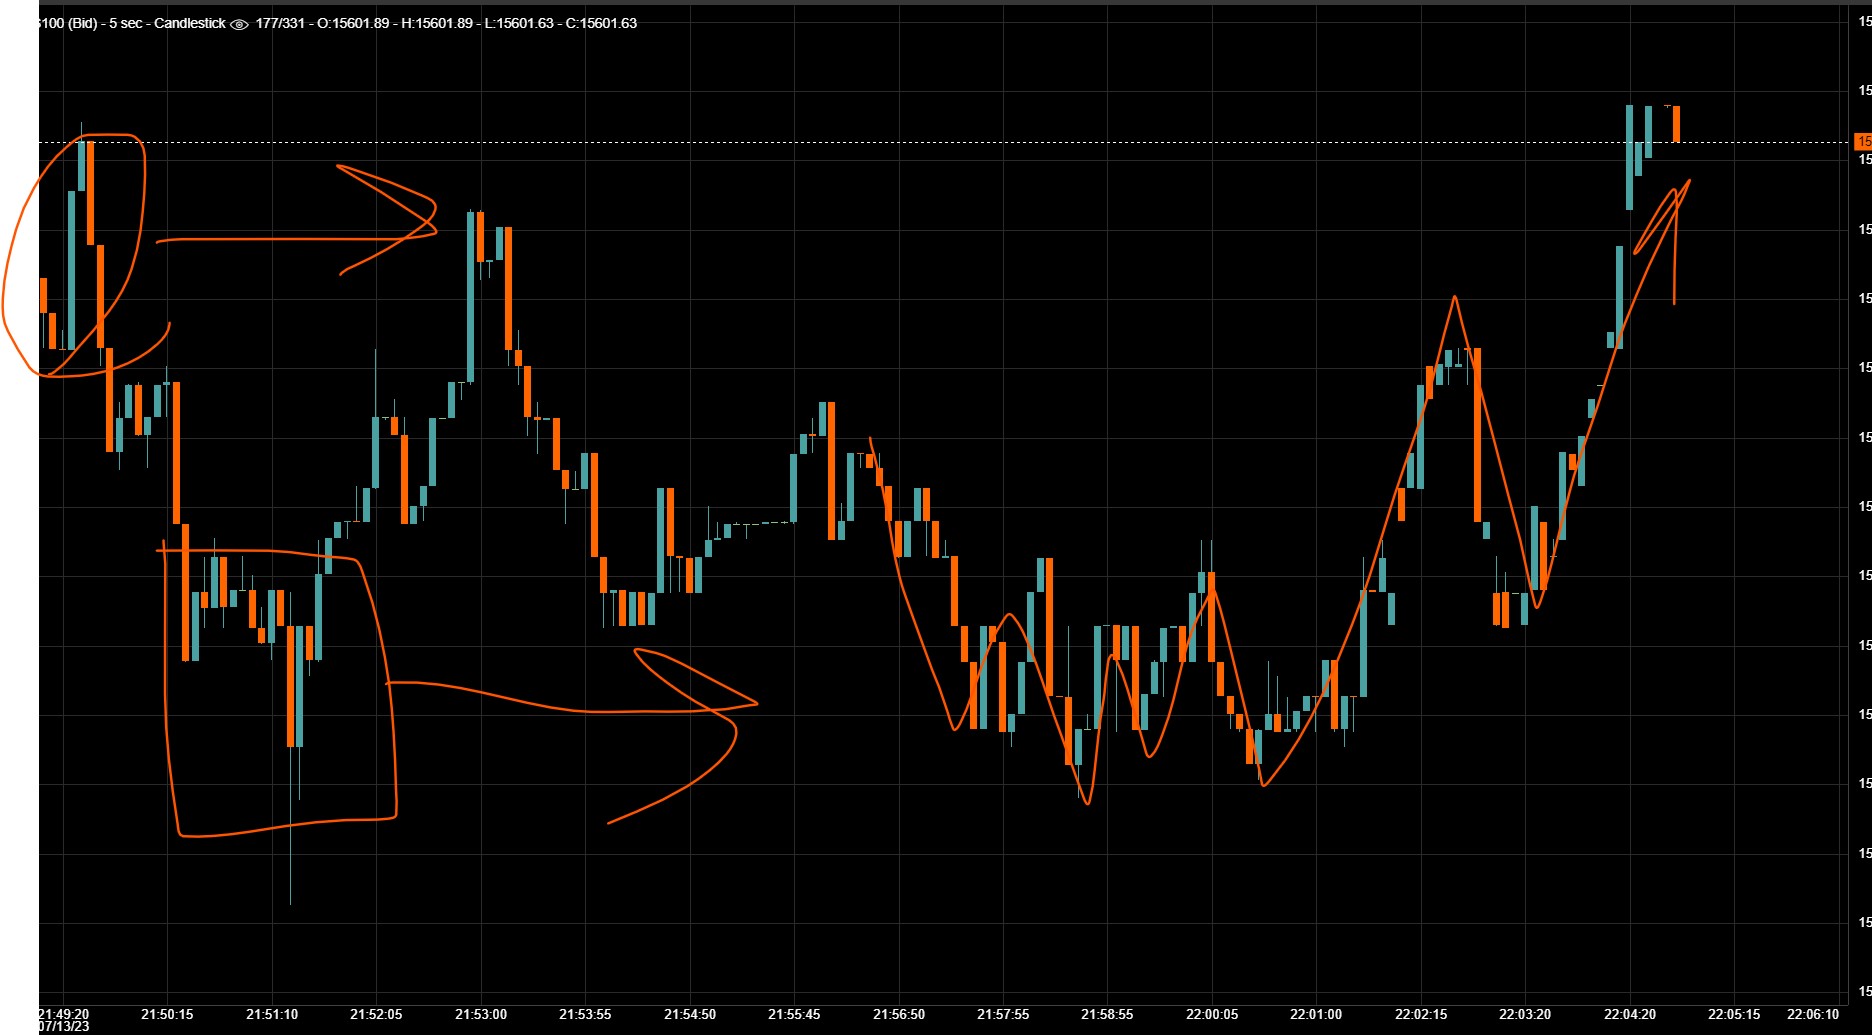Click the 21:52:05 time axis label

point(376,1014)
